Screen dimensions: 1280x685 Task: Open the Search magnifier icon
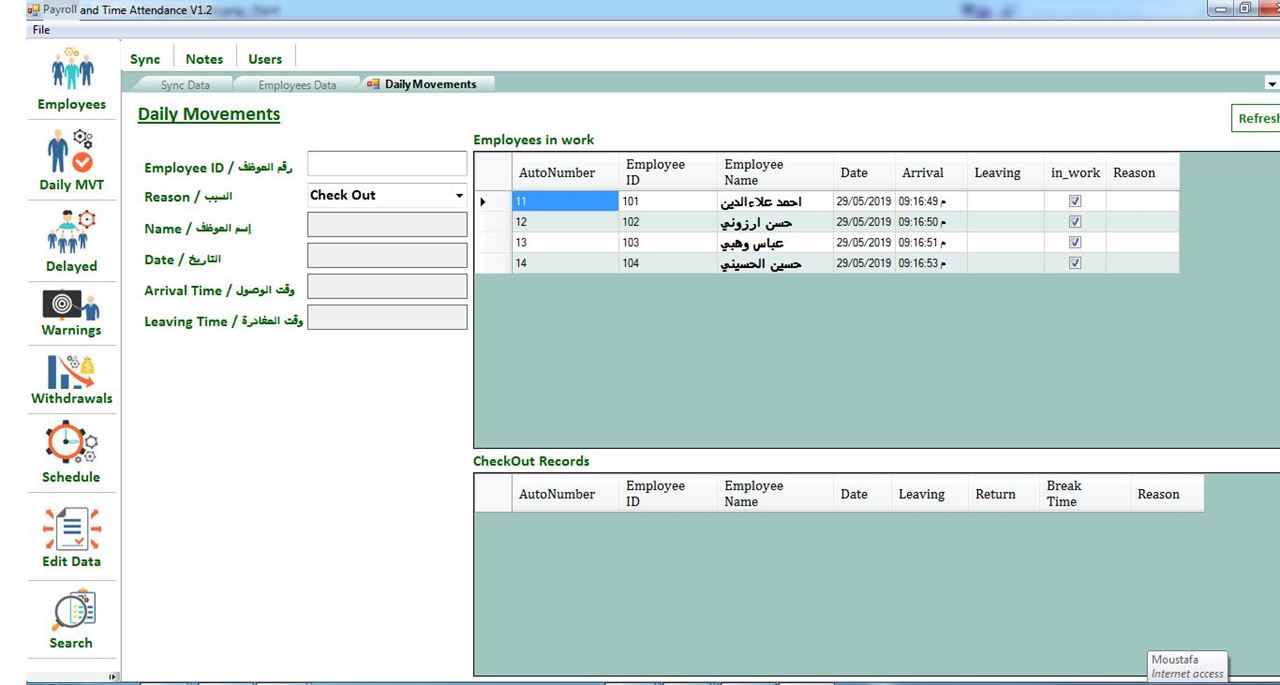point(73,610)
